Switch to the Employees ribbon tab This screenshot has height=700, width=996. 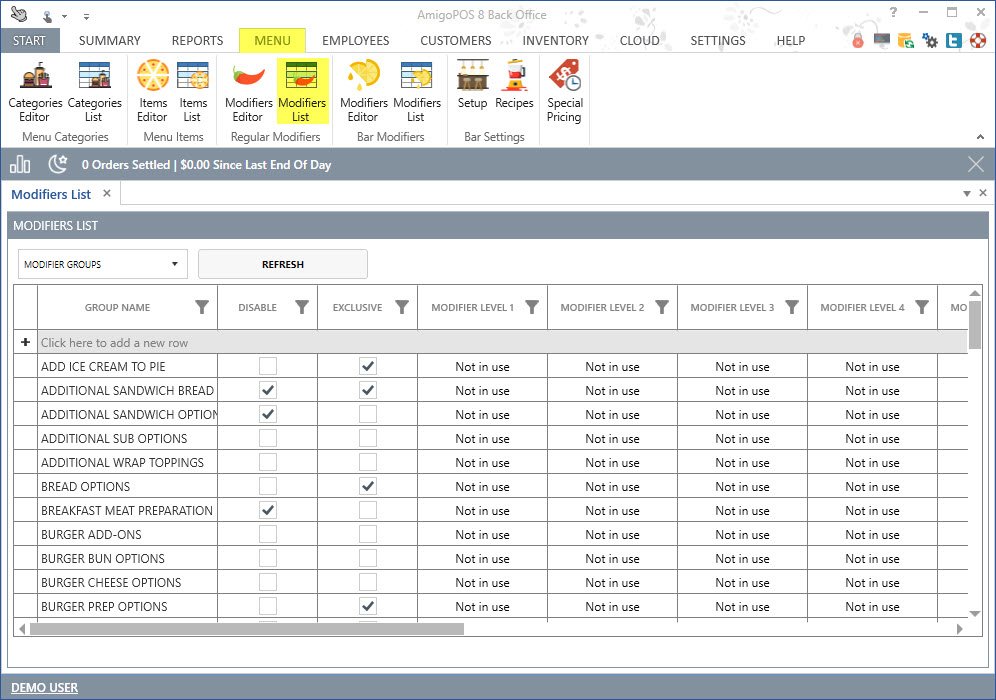[355, 41]
